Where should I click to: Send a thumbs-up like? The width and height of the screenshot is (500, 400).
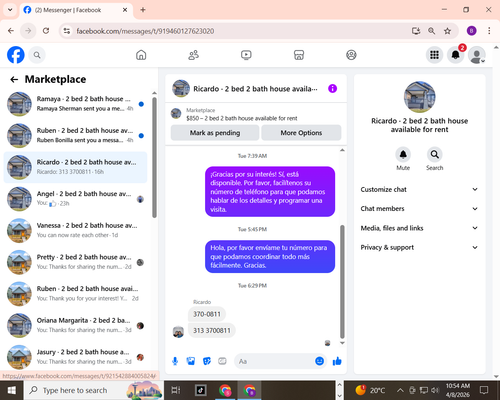click(337, 361)
